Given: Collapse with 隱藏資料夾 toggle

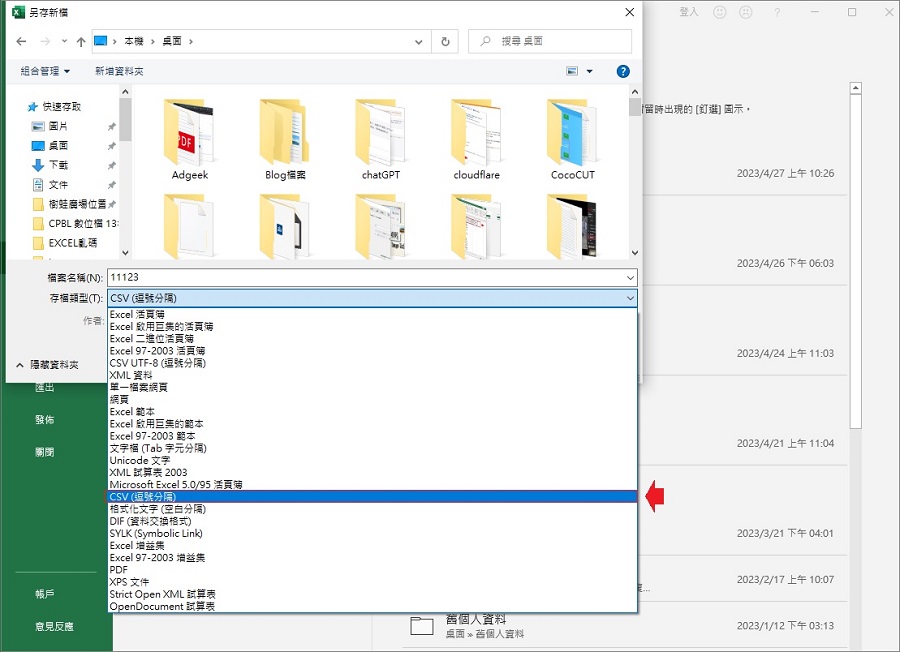Looking at the screenshot, I should point(47,365).
